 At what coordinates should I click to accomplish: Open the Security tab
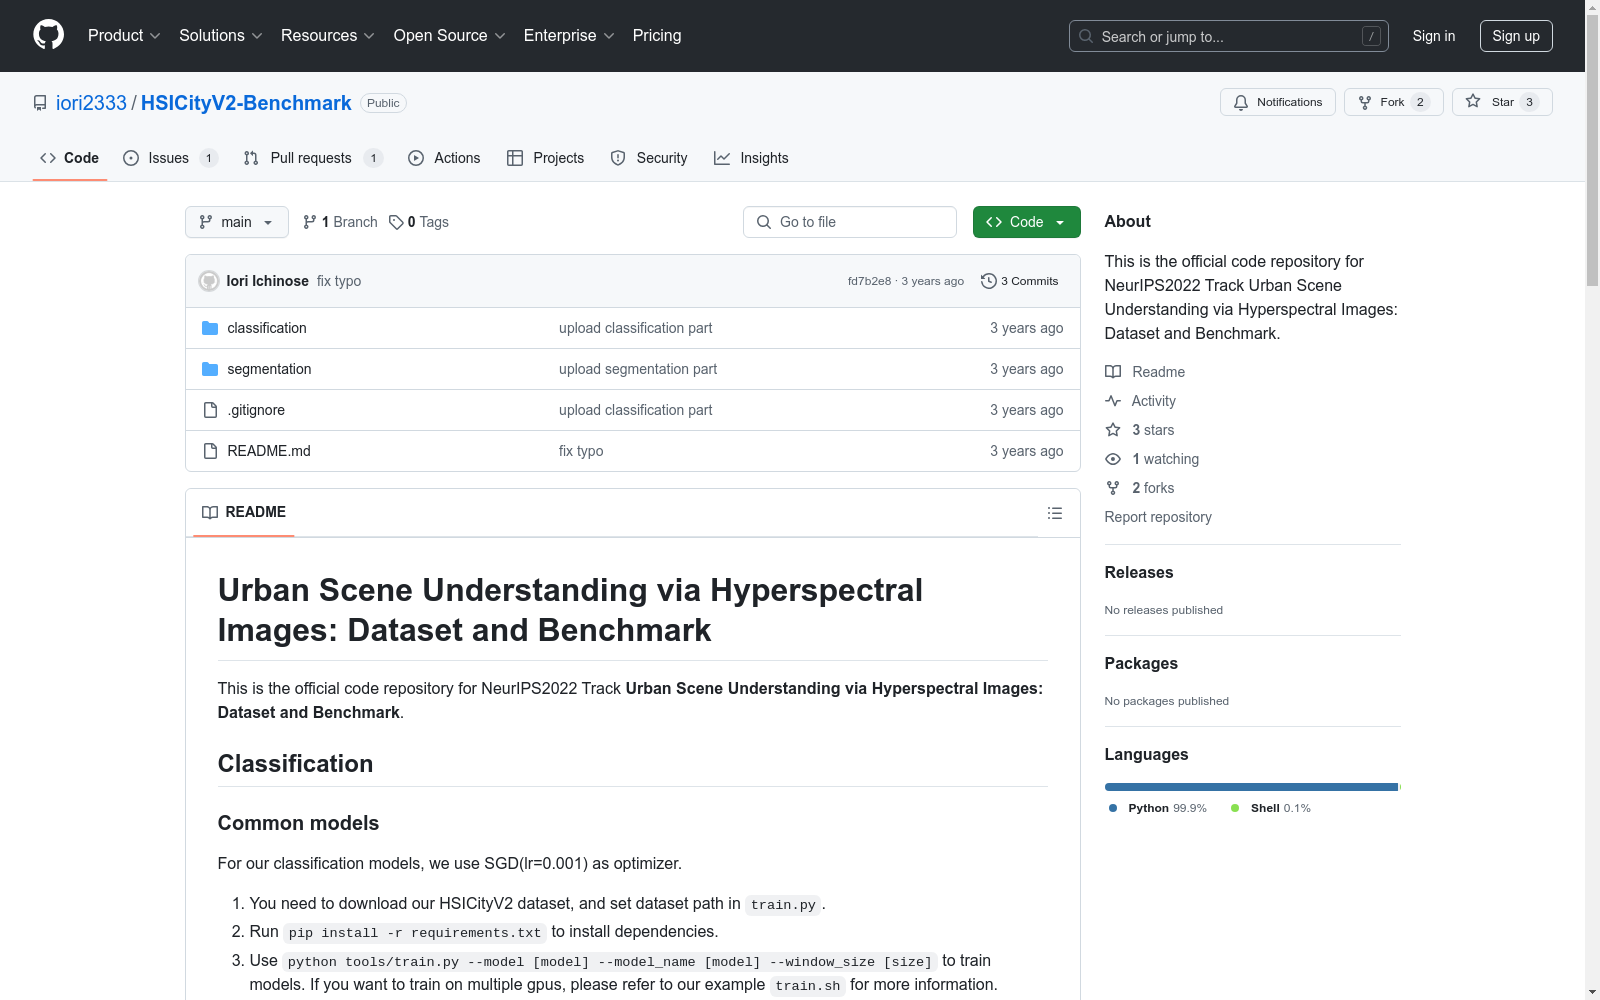click(649, 158)
